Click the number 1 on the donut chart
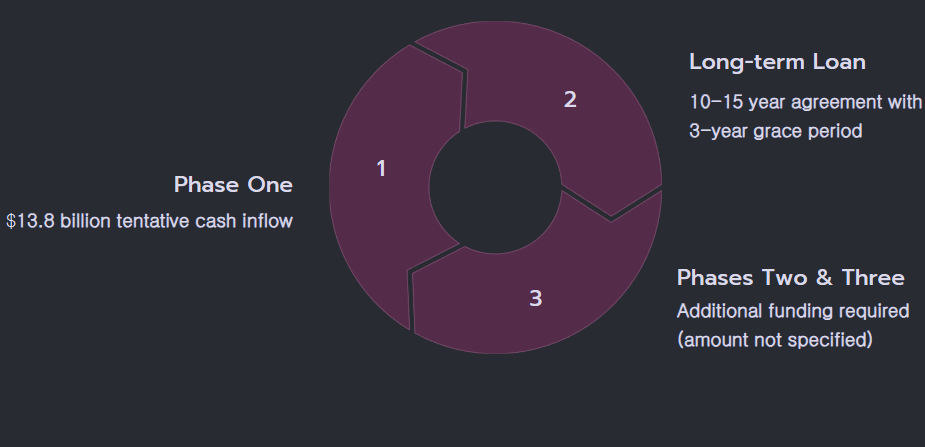 [x=381, y=169]
